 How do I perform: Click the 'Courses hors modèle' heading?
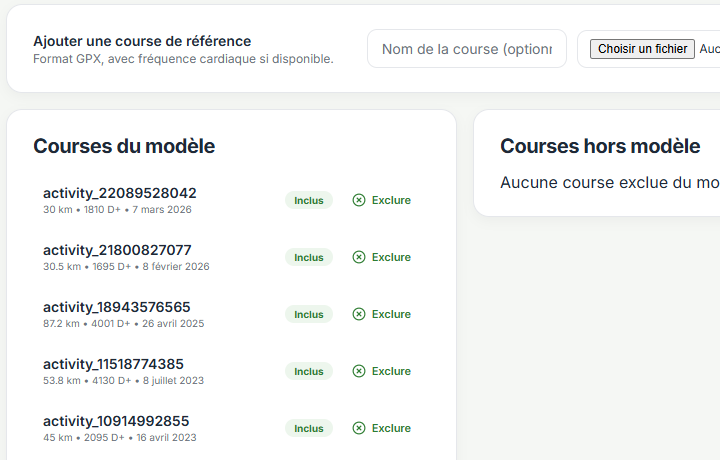click(600, 146)
